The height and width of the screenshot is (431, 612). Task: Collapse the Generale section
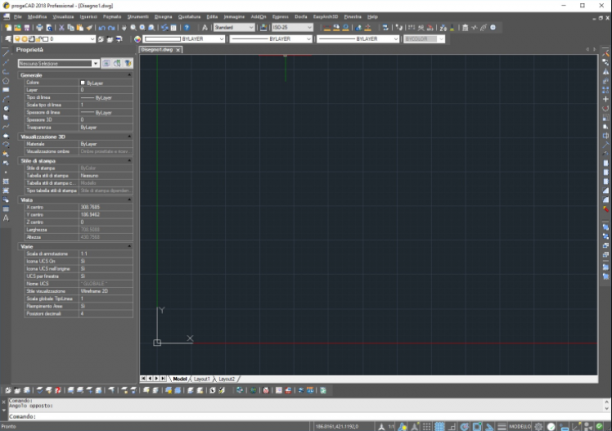tap(129, 75)
